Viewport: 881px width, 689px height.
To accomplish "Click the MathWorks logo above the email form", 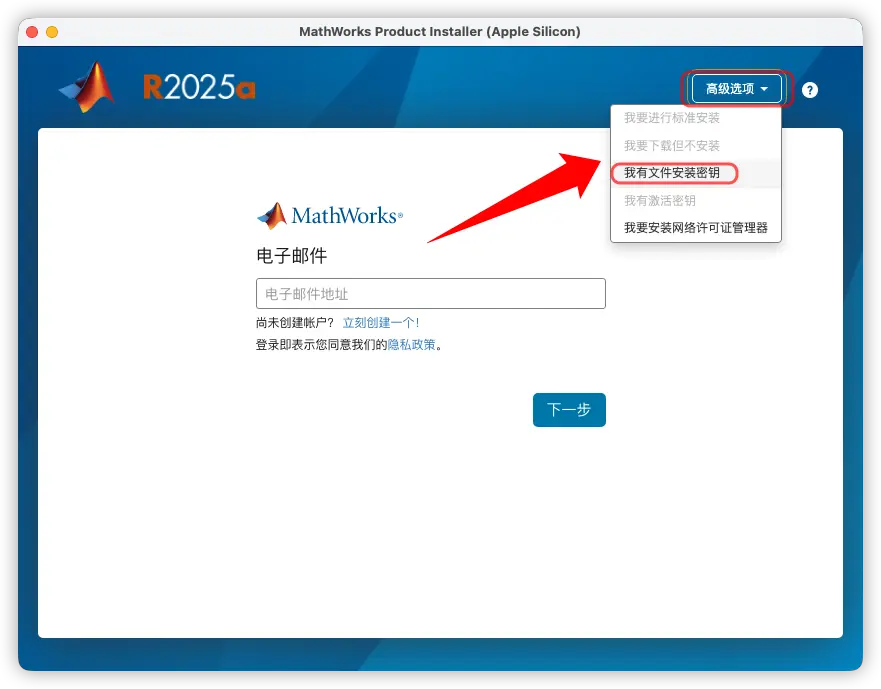I will [330, 216].
